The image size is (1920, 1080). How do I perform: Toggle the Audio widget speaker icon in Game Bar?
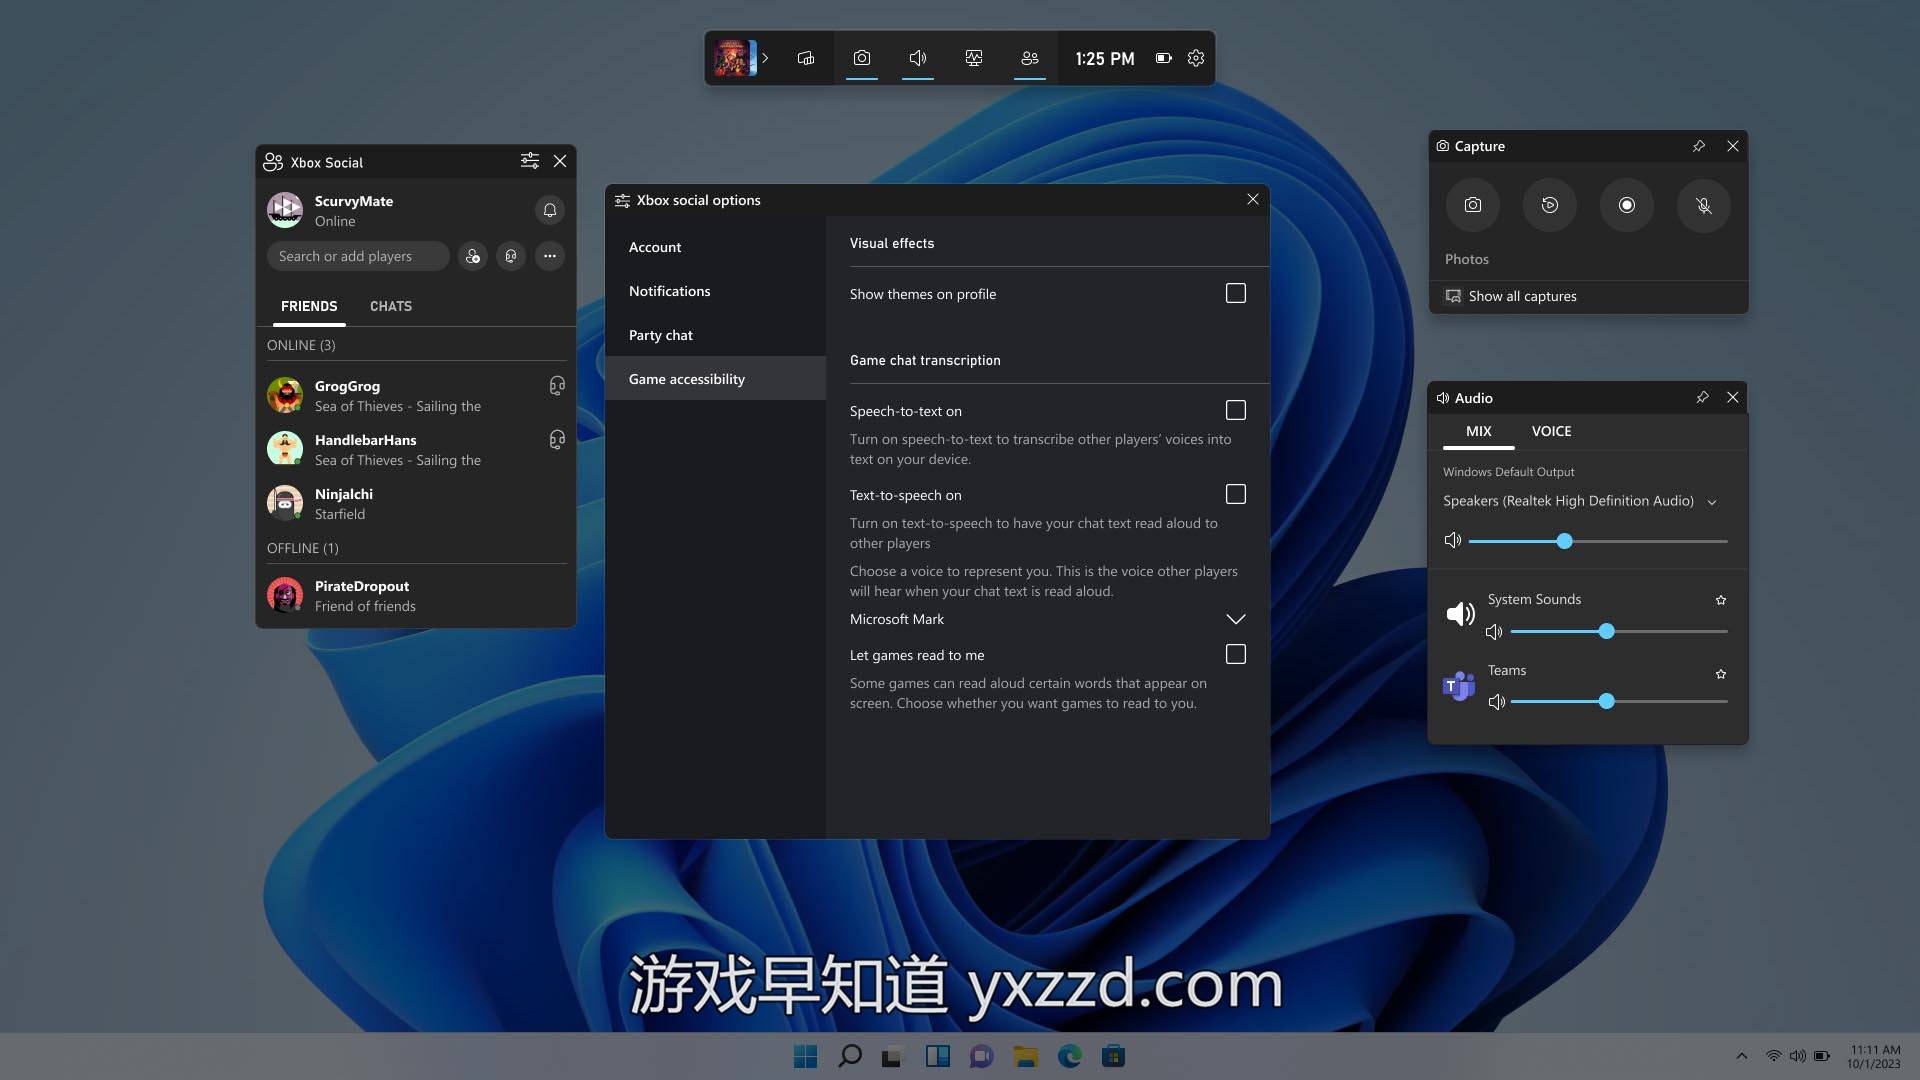tap(917, 58)
